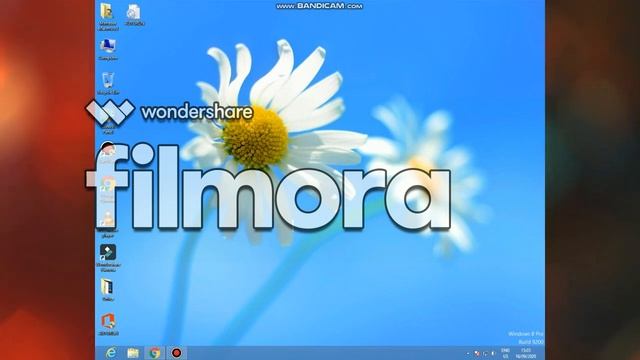
Task: Open Bandicam recorder in the taskbar
Action: pos(176,353)
